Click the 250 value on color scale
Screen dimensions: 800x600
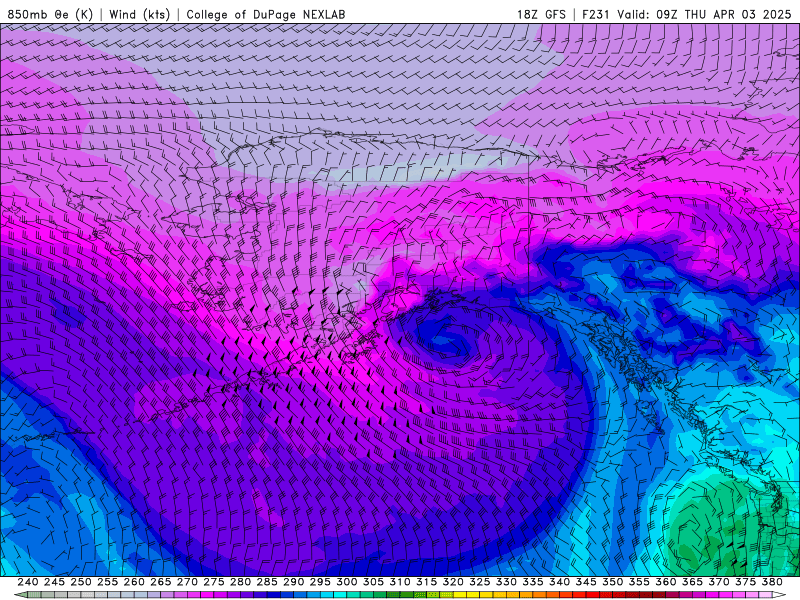click(81, 582)
